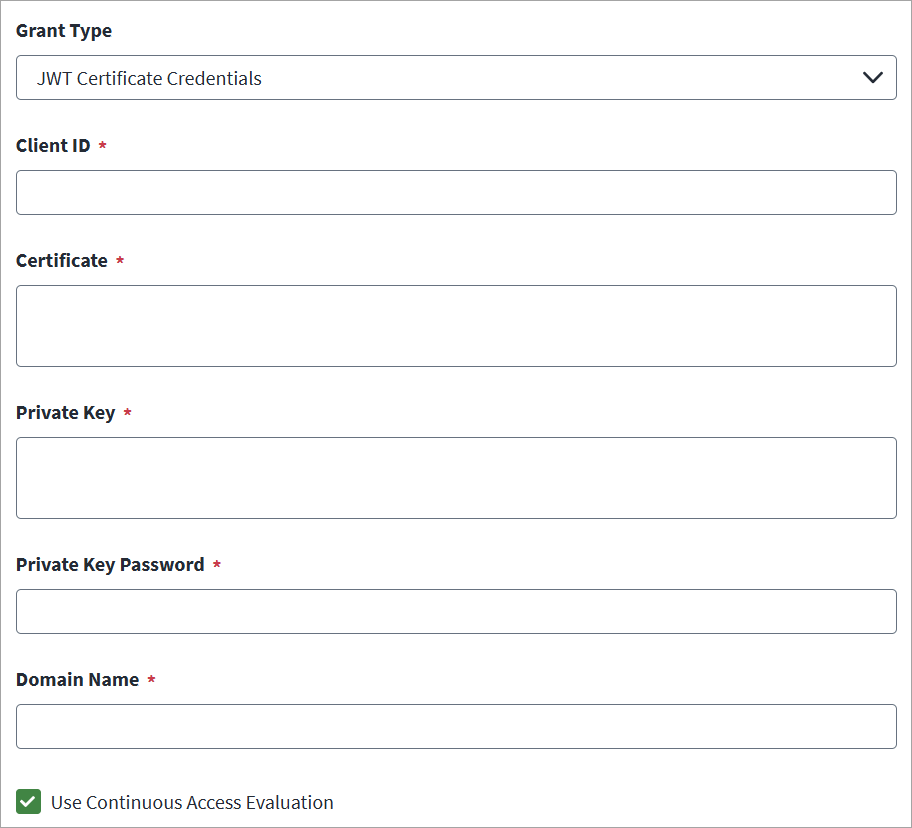Click the Client ID label
This screenshot has width=912, height=828.
coord(53,146)
